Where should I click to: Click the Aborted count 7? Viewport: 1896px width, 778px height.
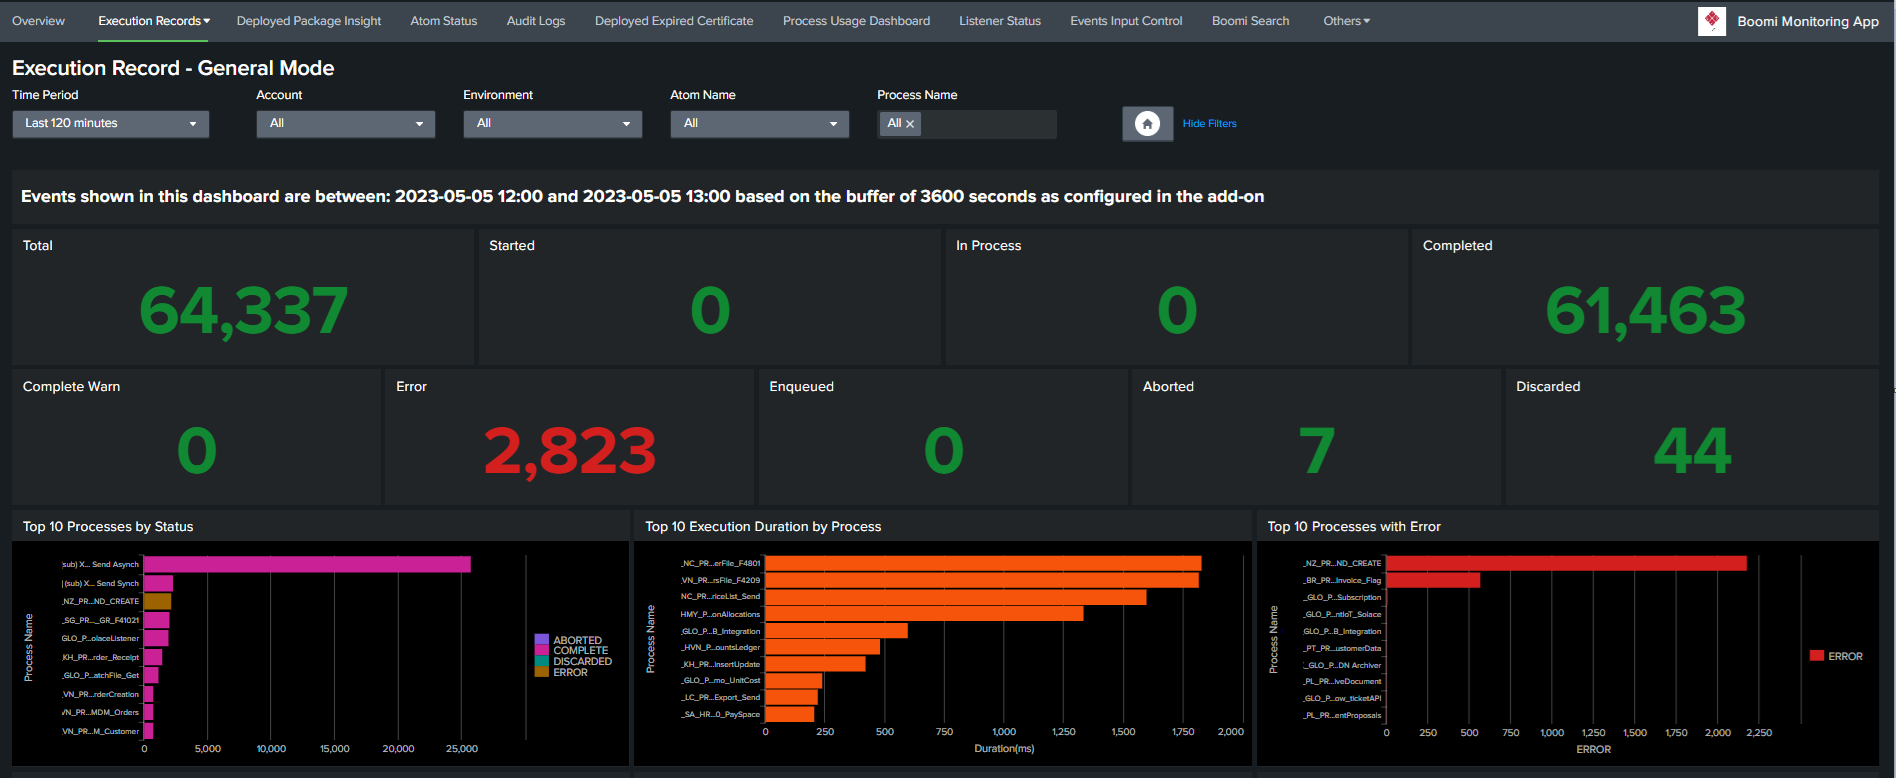coord(1317,450)
